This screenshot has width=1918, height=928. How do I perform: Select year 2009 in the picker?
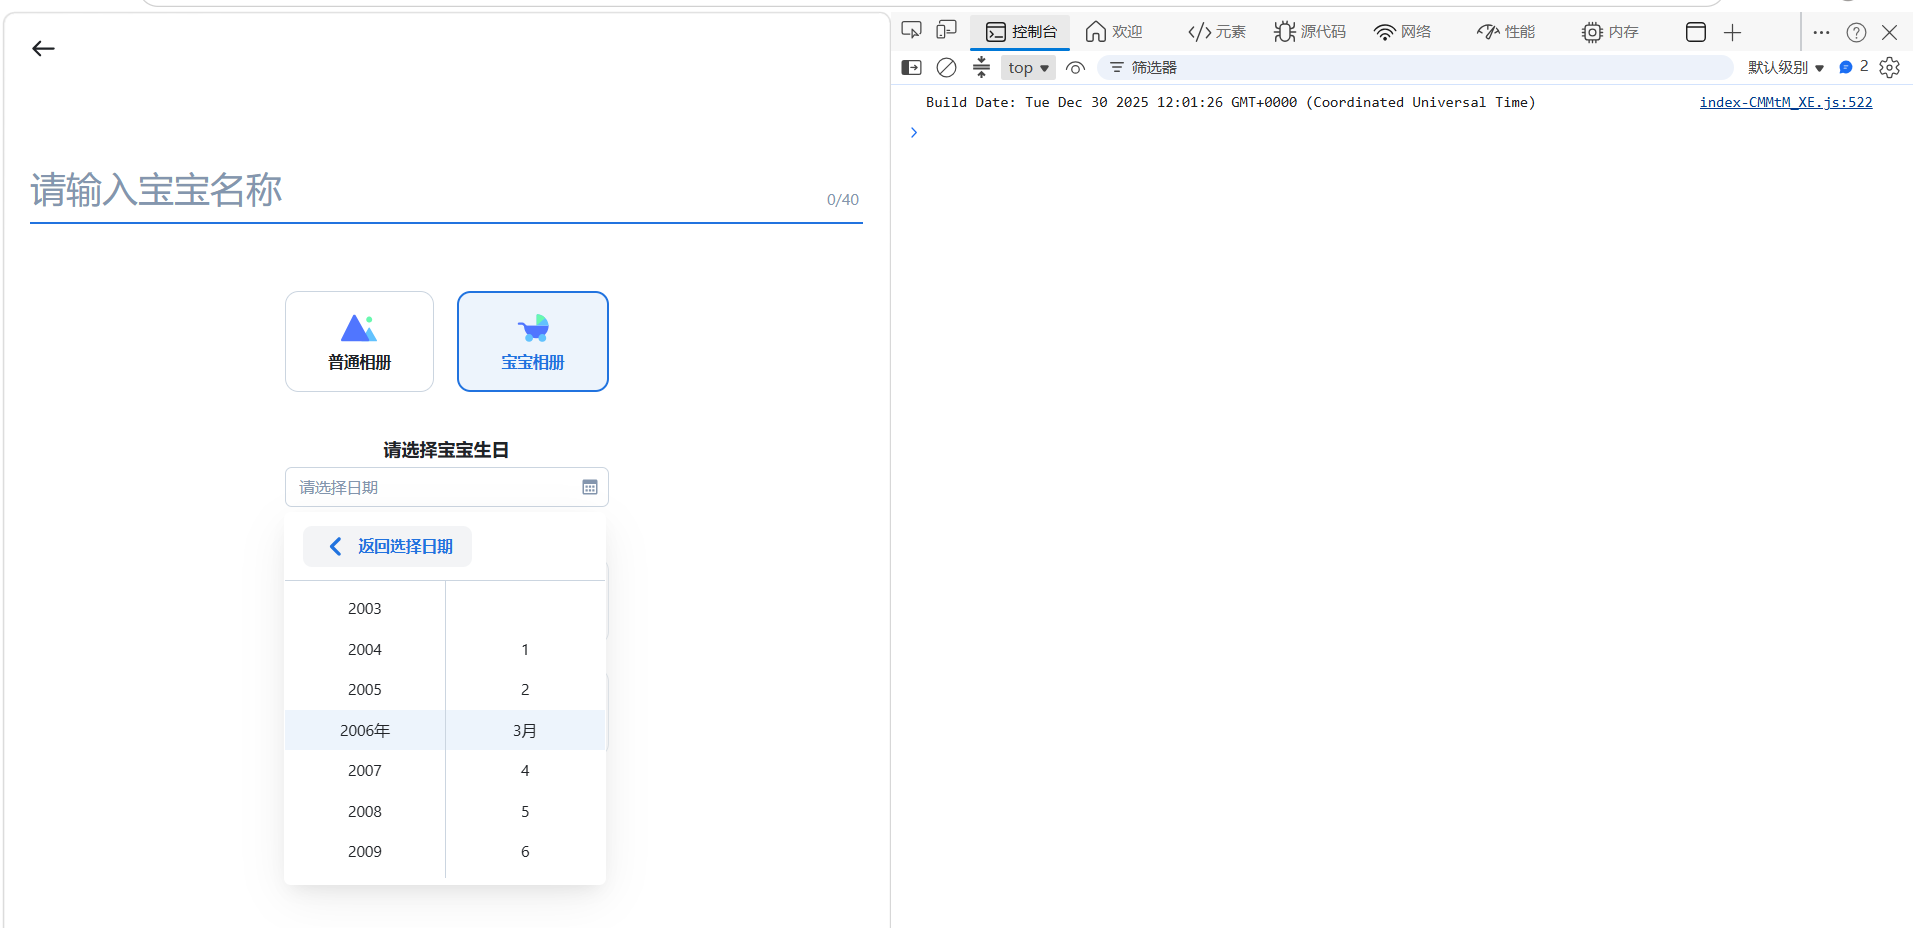[x=365, y=852]
